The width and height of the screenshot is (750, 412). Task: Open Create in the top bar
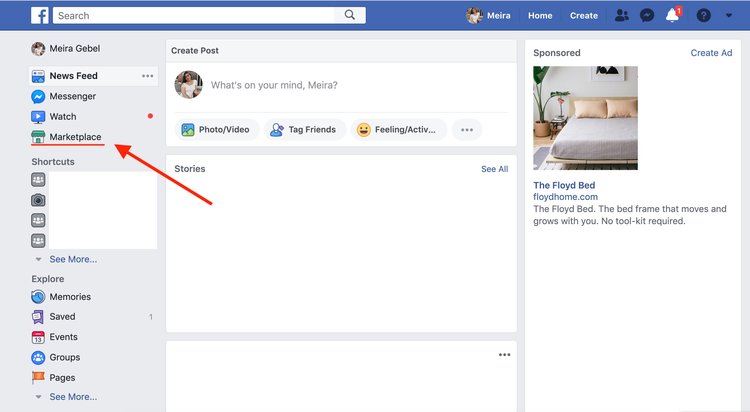pyautogui.click(x=584, y=15)
